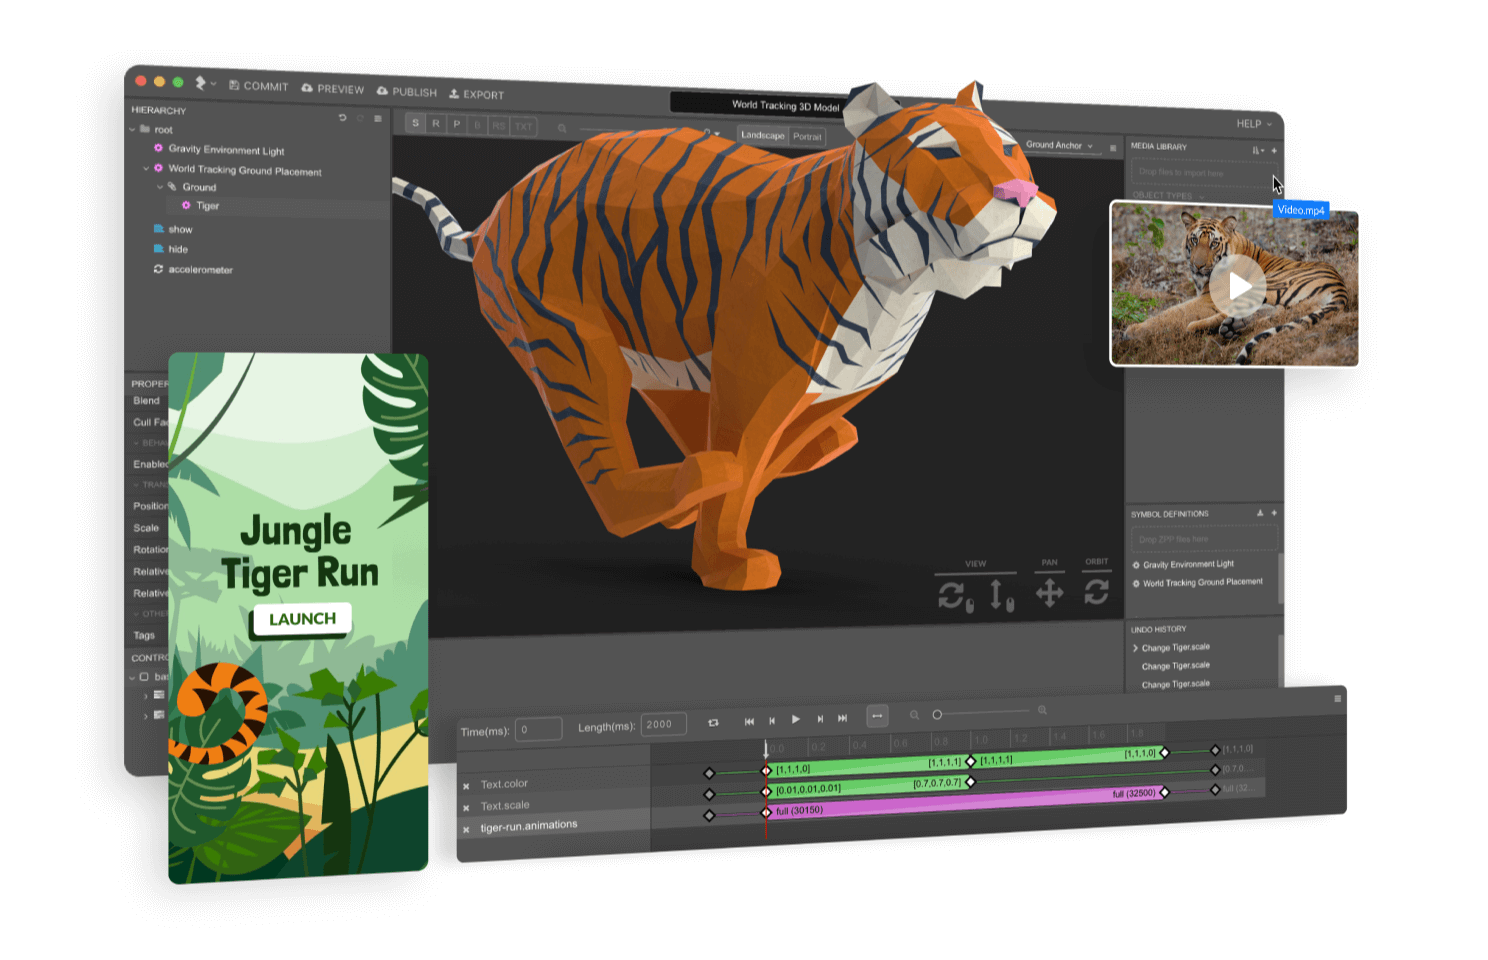Click the undo arrow in the Hierarchy panel

coord(343,117)
